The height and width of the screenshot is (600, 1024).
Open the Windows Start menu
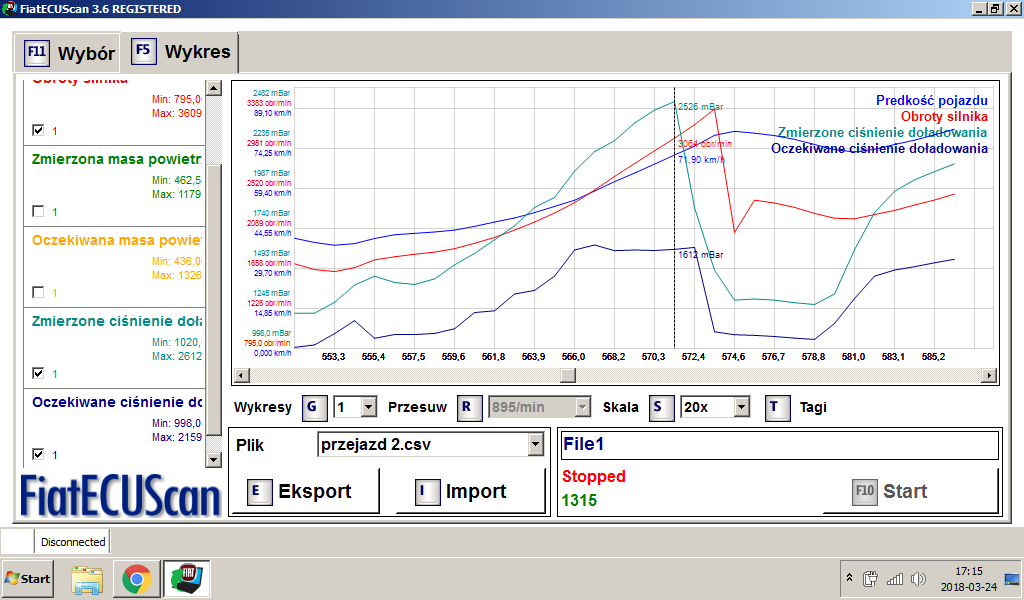click(27, 579)
